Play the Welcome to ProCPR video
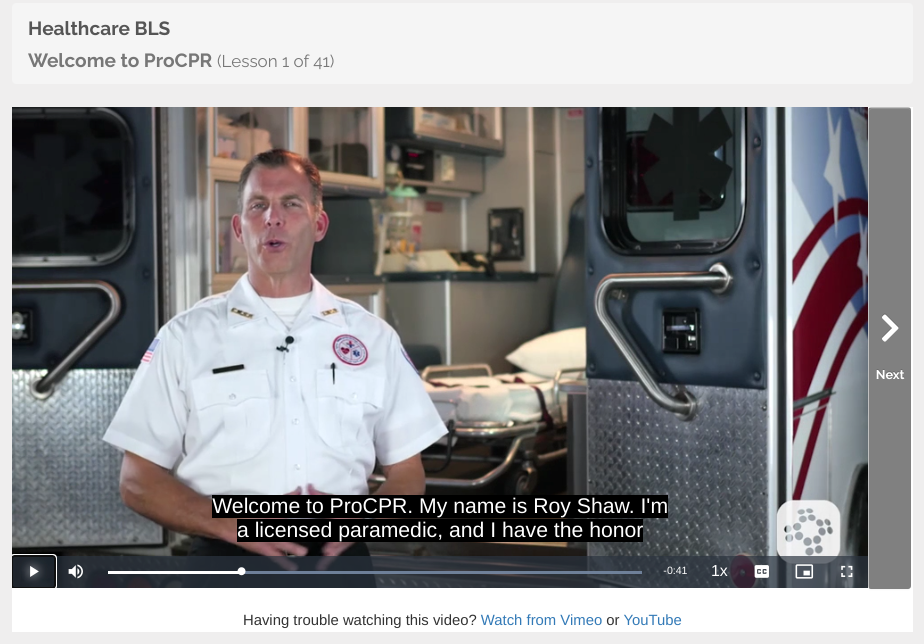The height and width of the screenshot is (644, 924). tap(34, 571)
